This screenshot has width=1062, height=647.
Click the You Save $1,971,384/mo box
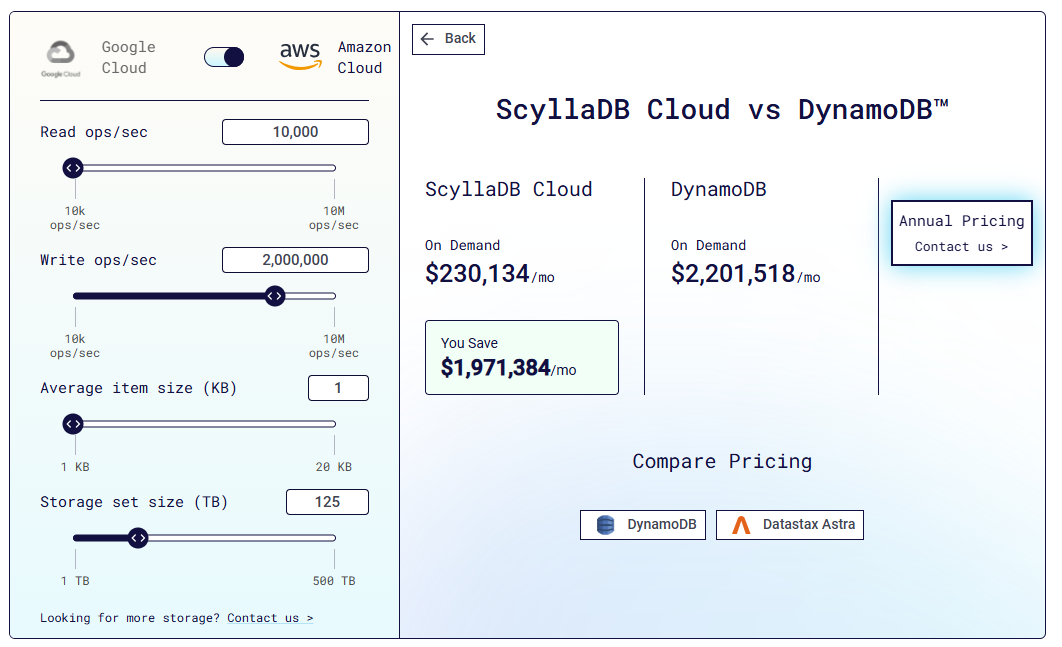pos(522,358)
